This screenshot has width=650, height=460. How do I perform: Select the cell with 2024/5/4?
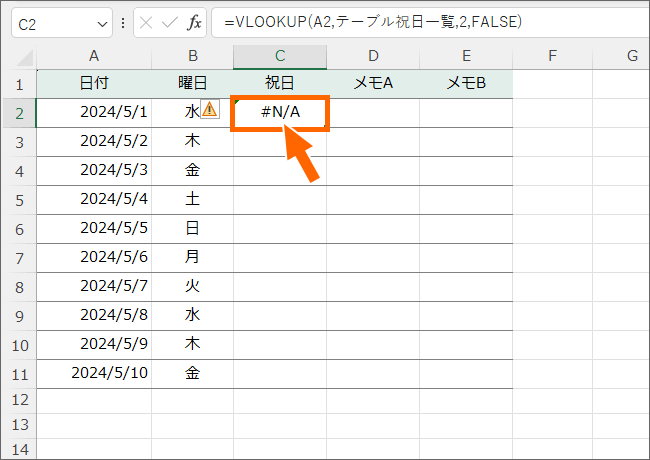point(94,200)
